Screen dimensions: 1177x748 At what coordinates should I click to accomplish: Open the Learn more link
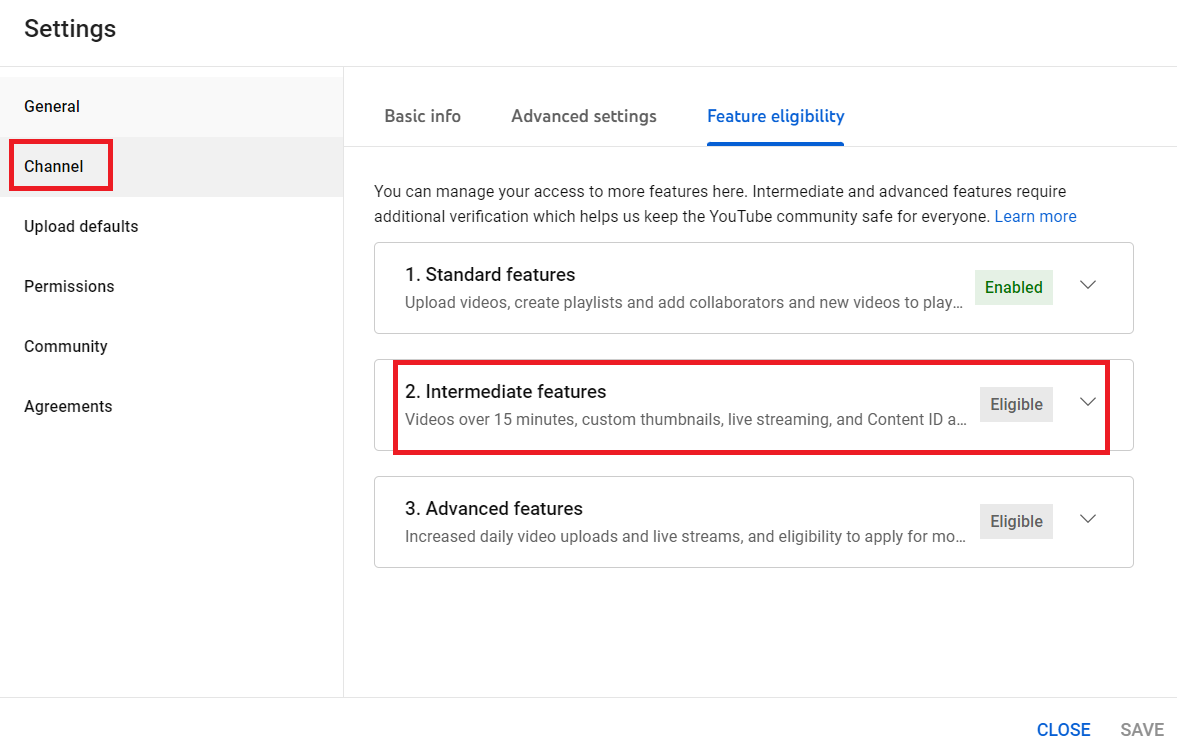pyautogui.click(x=1035, y=216)
